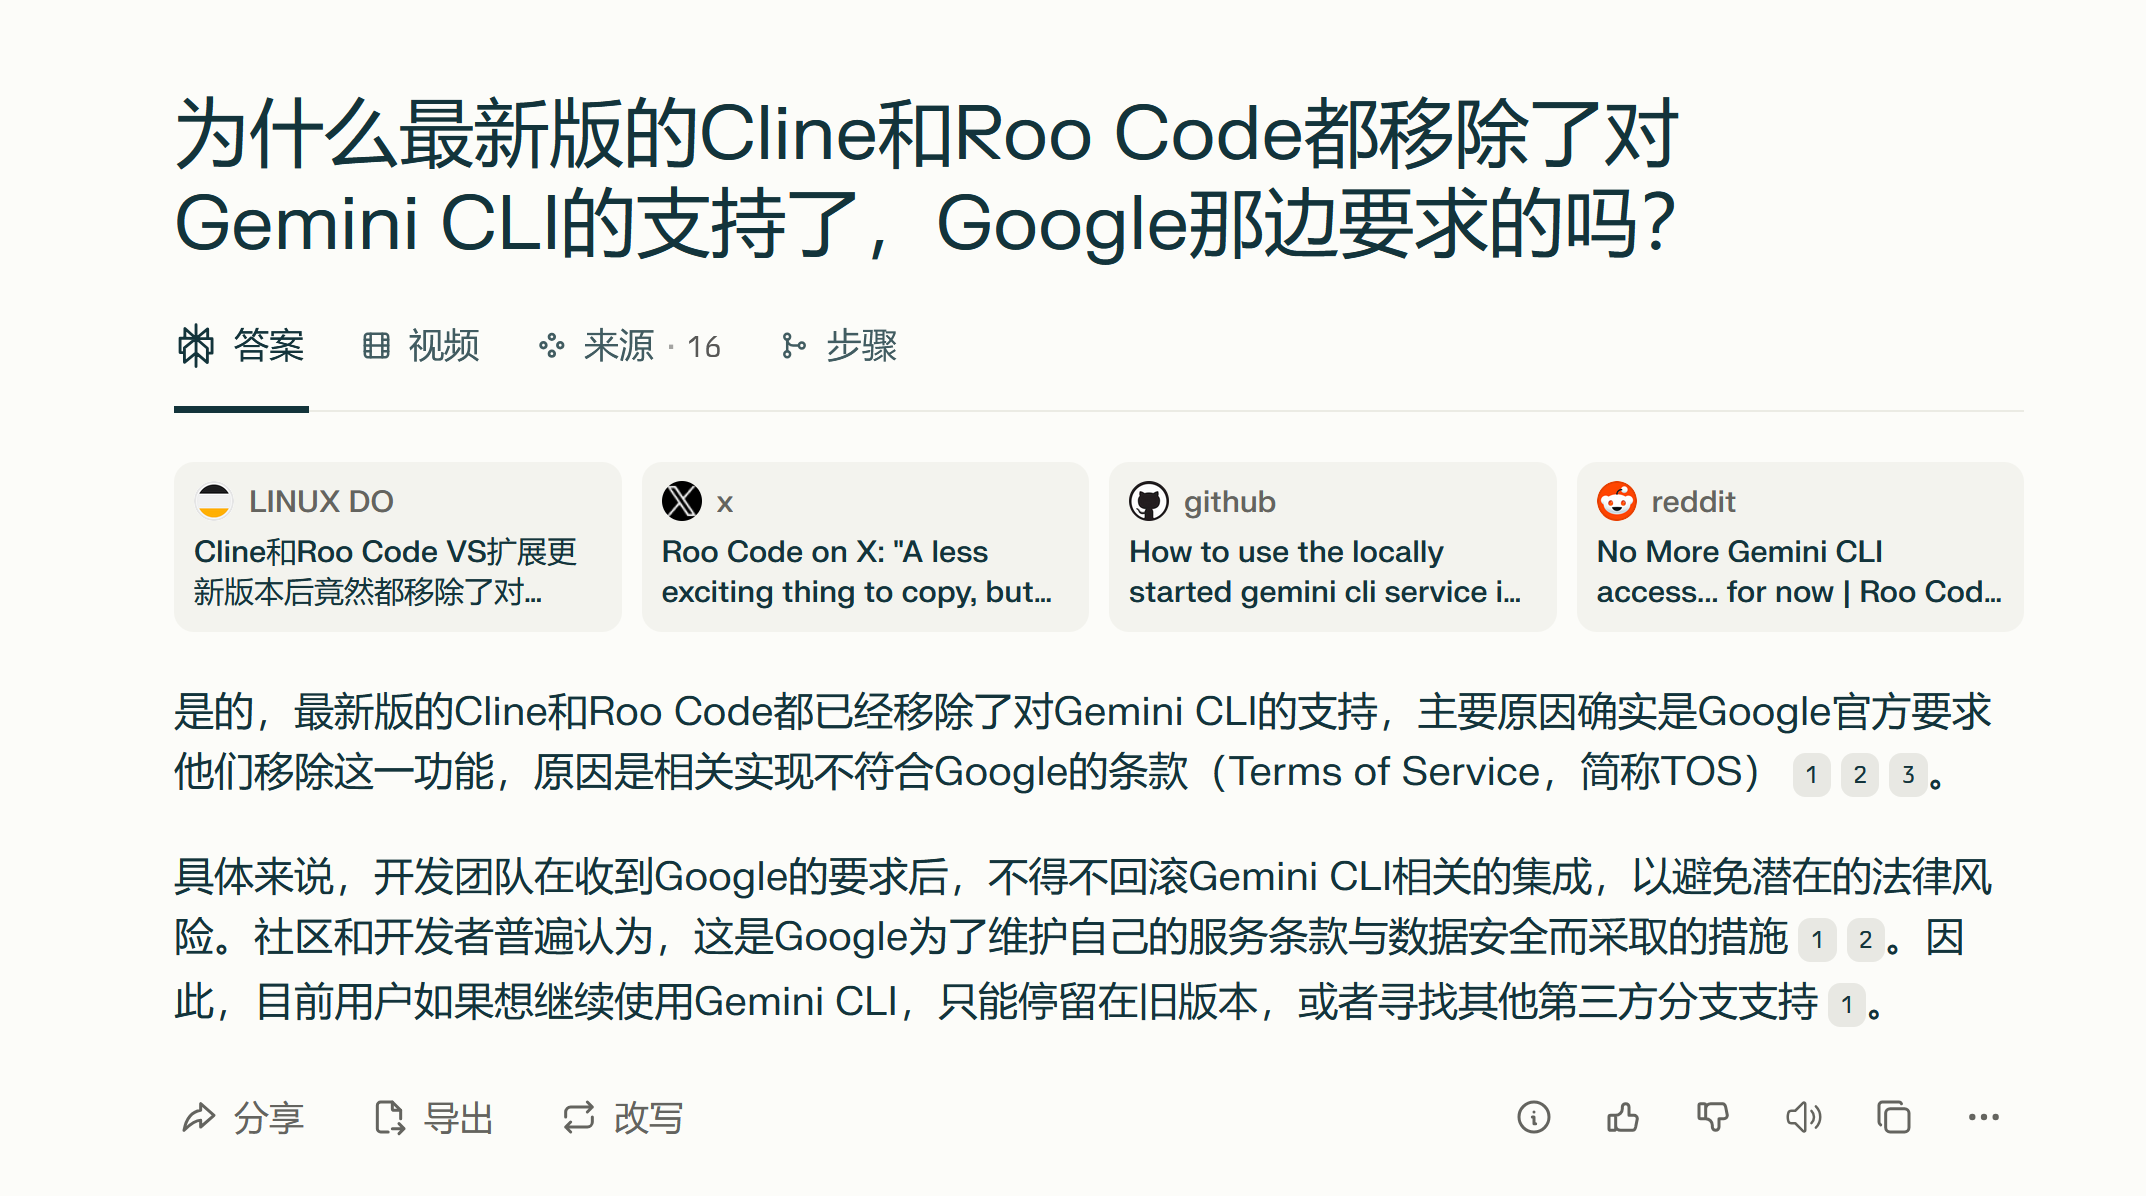Click the reddit logo icon
Screen dimensions: 2146x1196
pos(1616,501)
